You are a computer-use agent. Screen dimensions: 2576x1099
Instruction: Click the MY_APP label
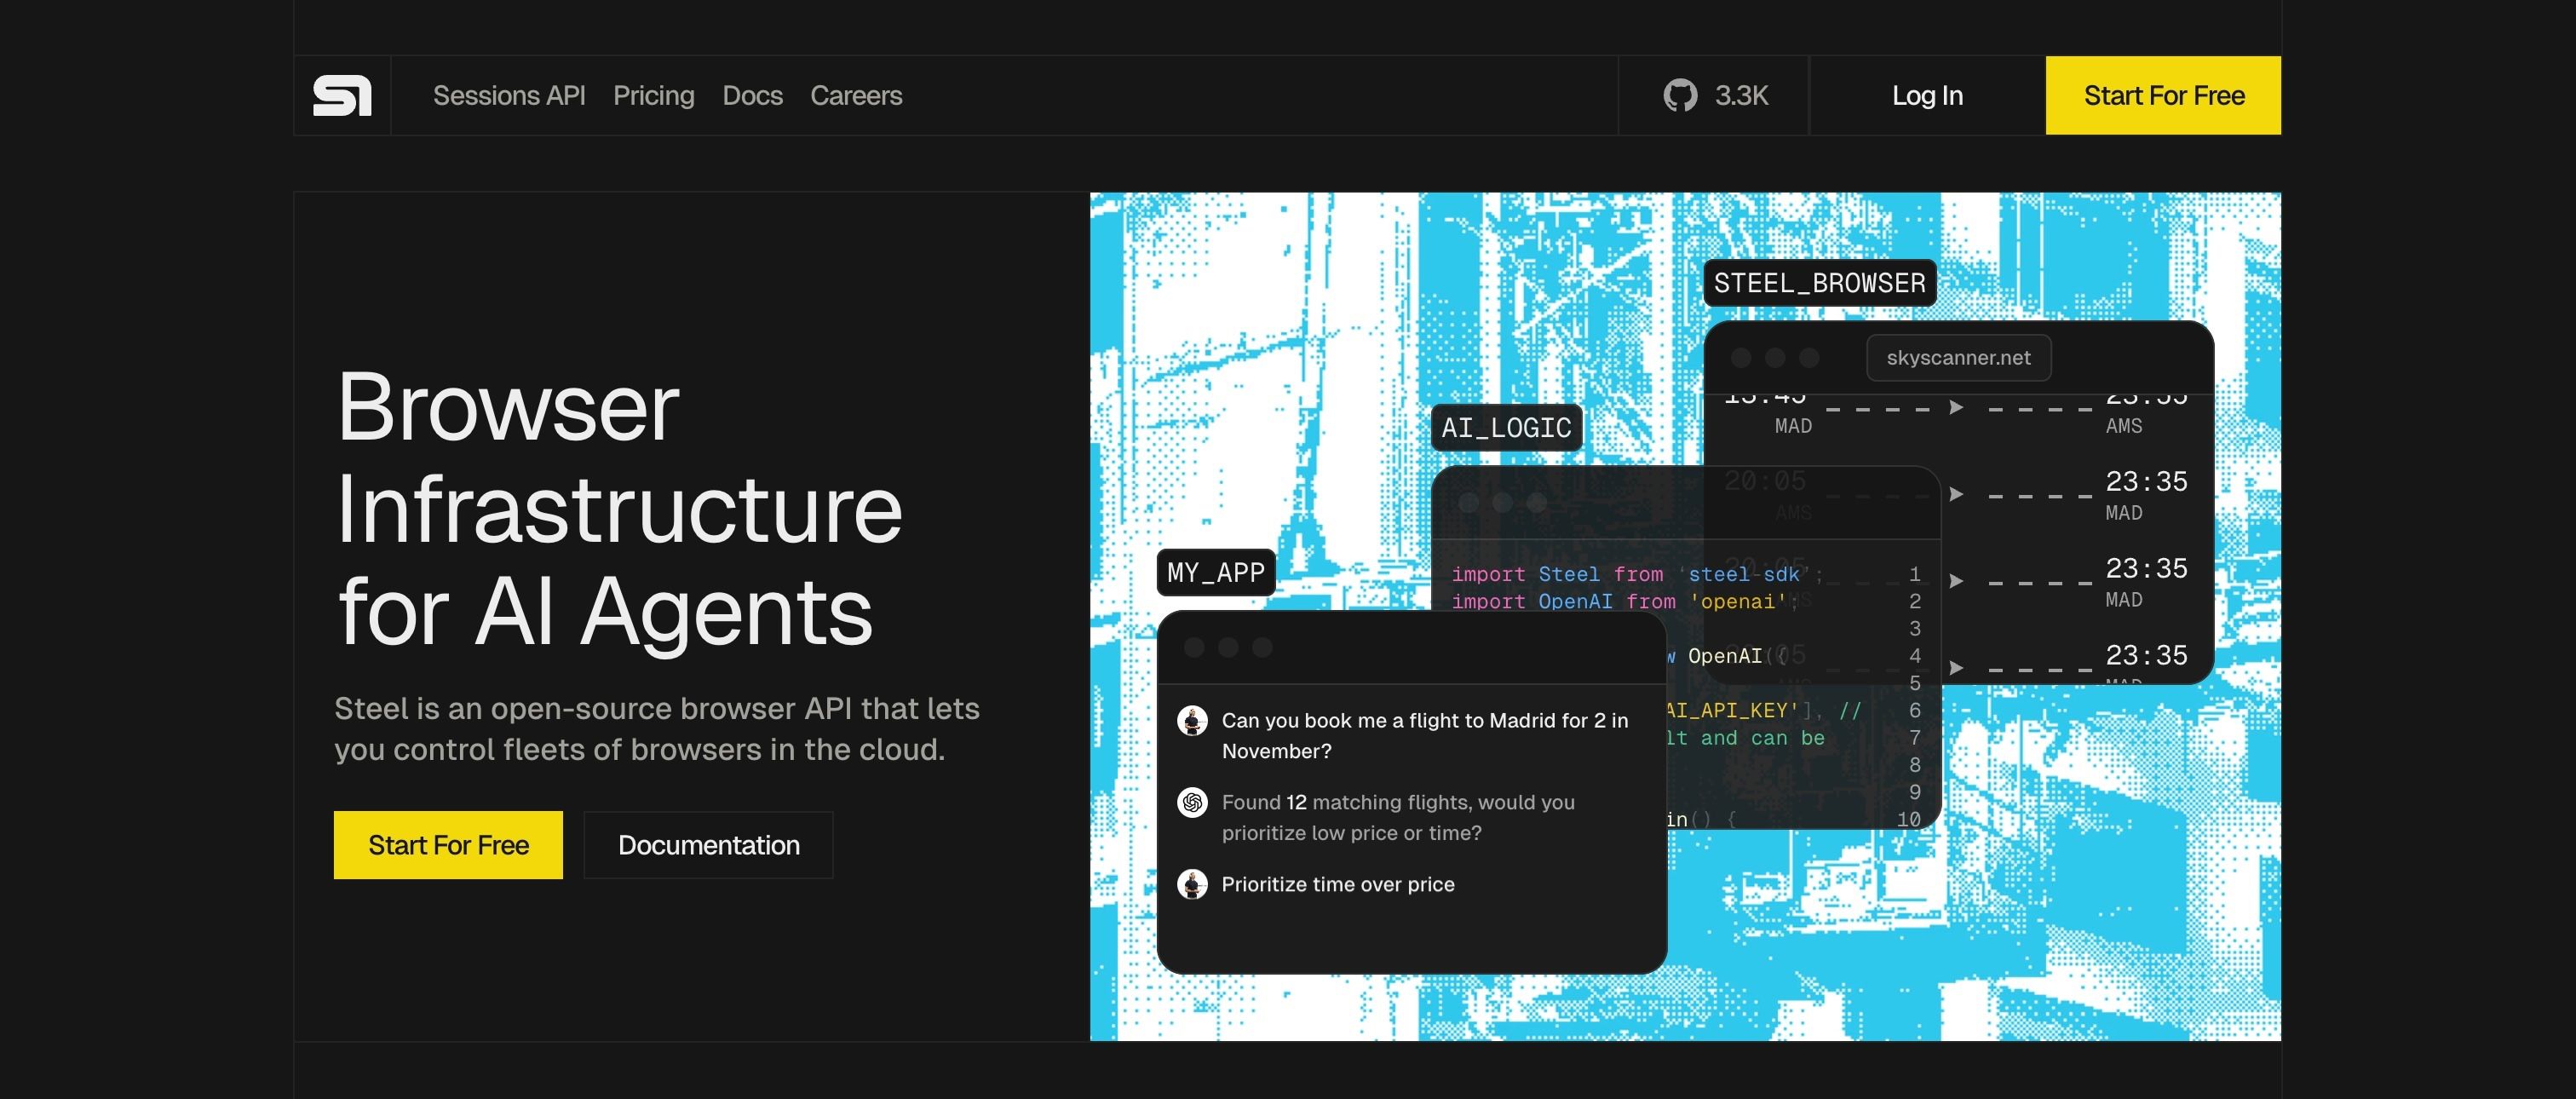(x=1216, y=572)
